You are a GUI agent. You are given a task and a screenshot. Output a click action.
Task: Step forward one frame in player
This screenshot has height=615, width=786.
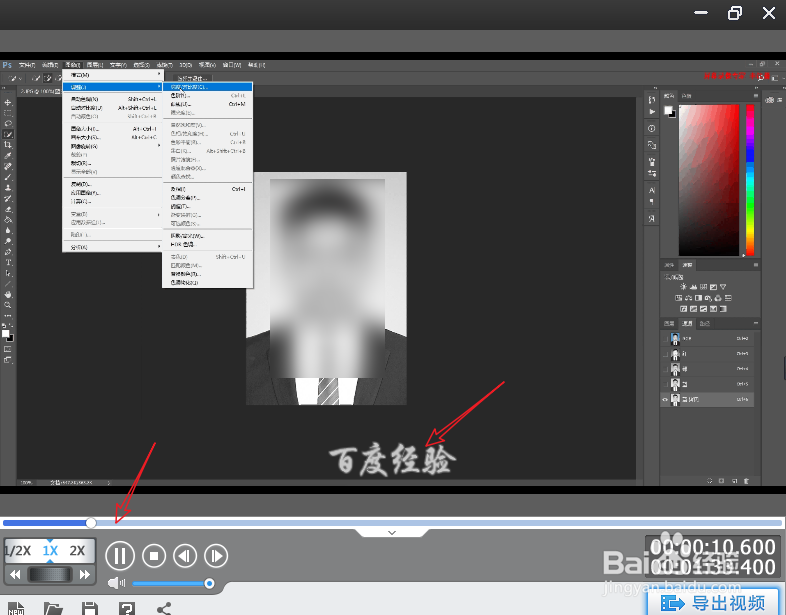(216, 556)
